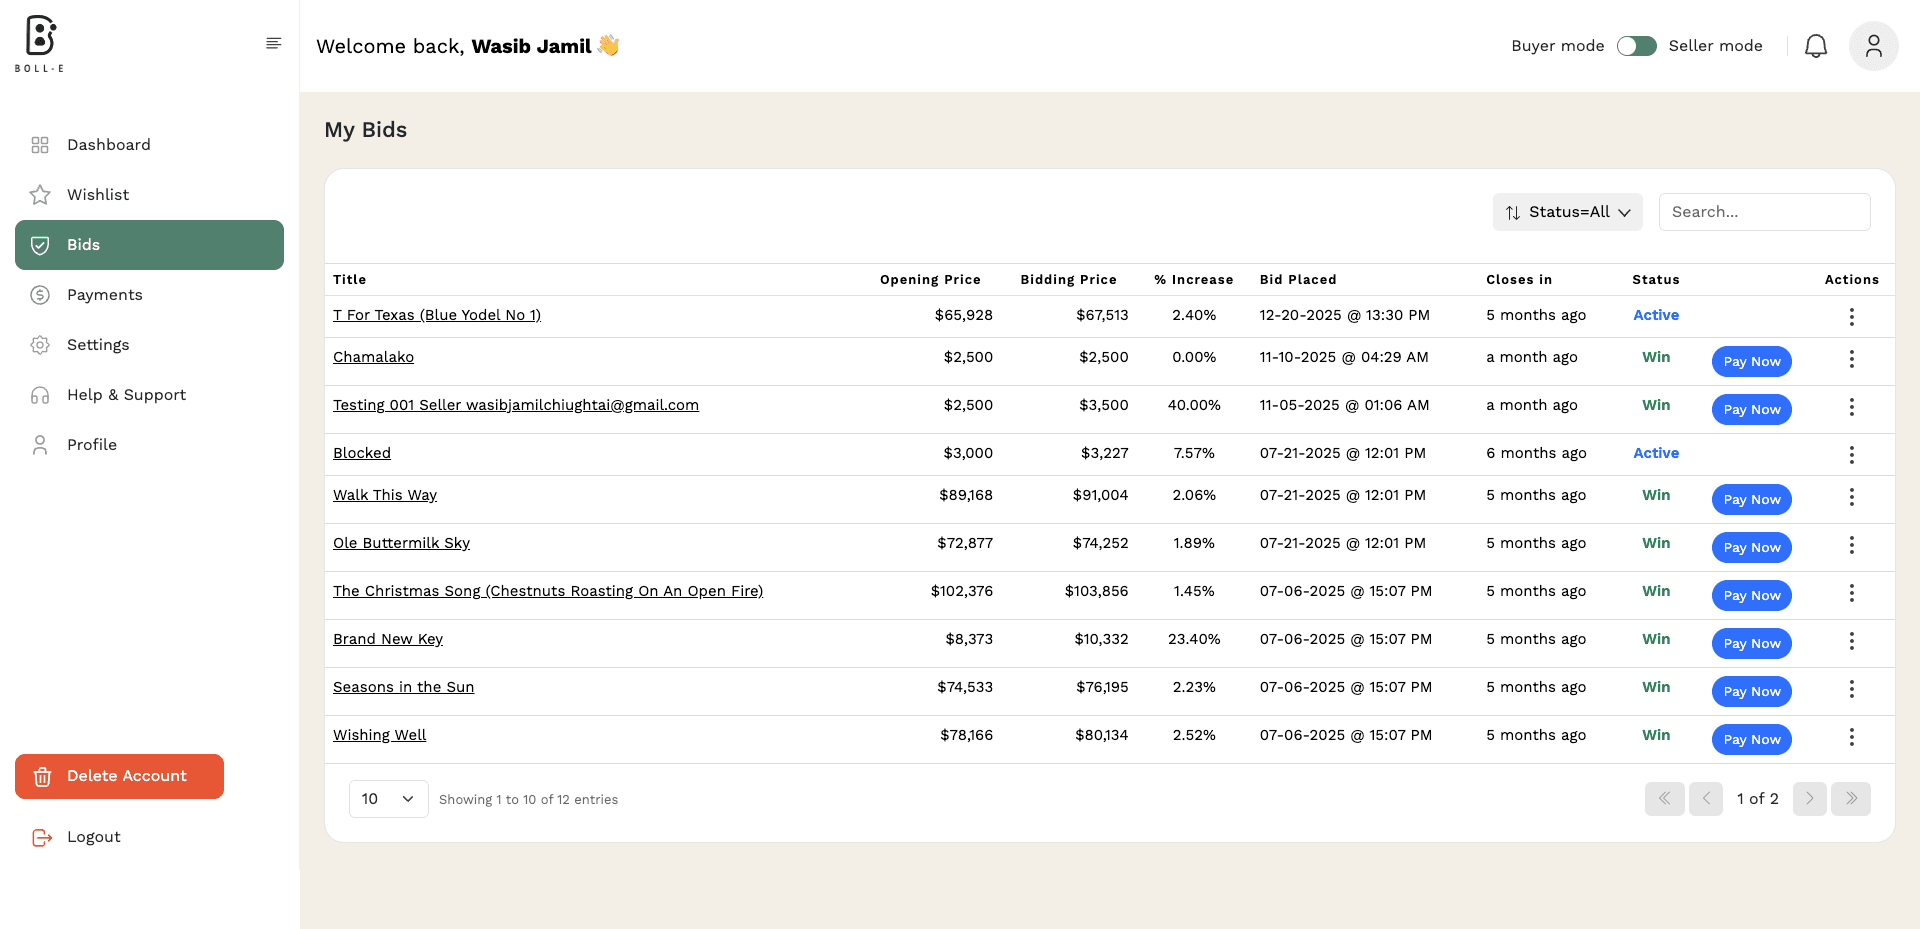Collapse sidebar with the hamburger menu icon
This screenshot has width=1920, height=929.
273,43
